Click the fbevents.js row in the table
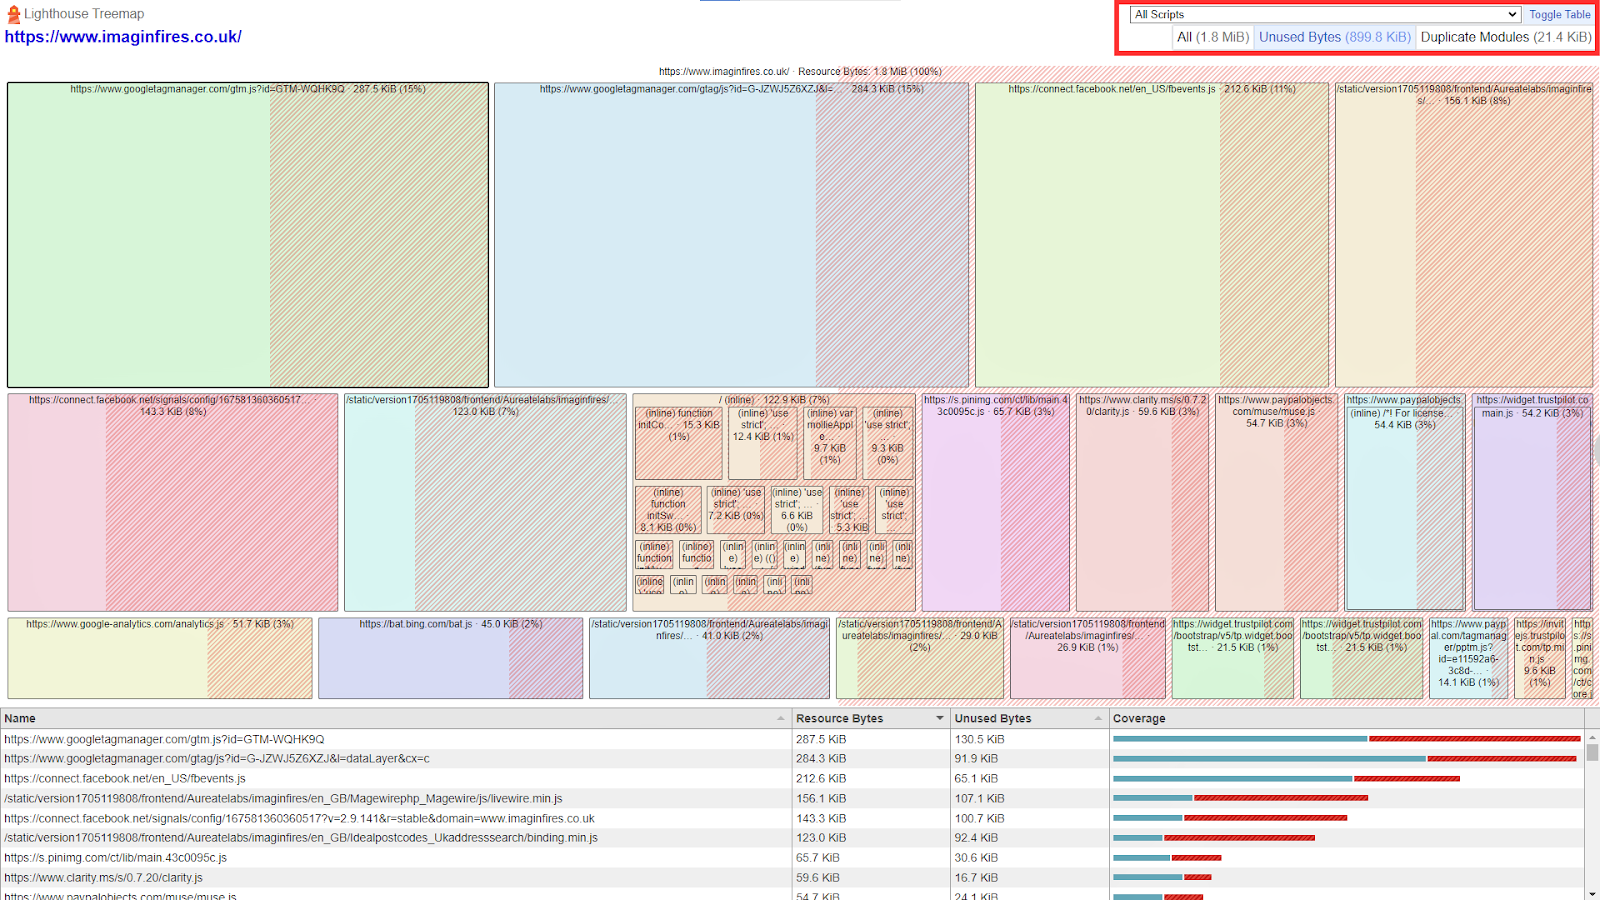The width and height of the screenshot is (1600, 900). 792,778
